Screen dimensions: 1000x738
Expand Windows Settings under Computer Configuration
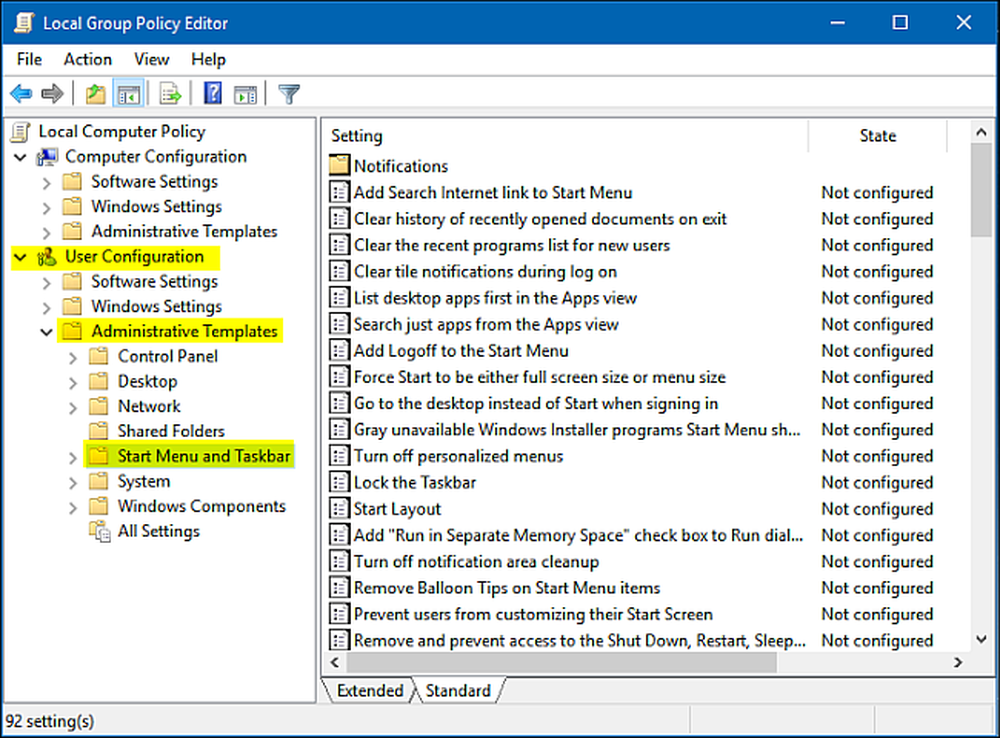point(47,208)
